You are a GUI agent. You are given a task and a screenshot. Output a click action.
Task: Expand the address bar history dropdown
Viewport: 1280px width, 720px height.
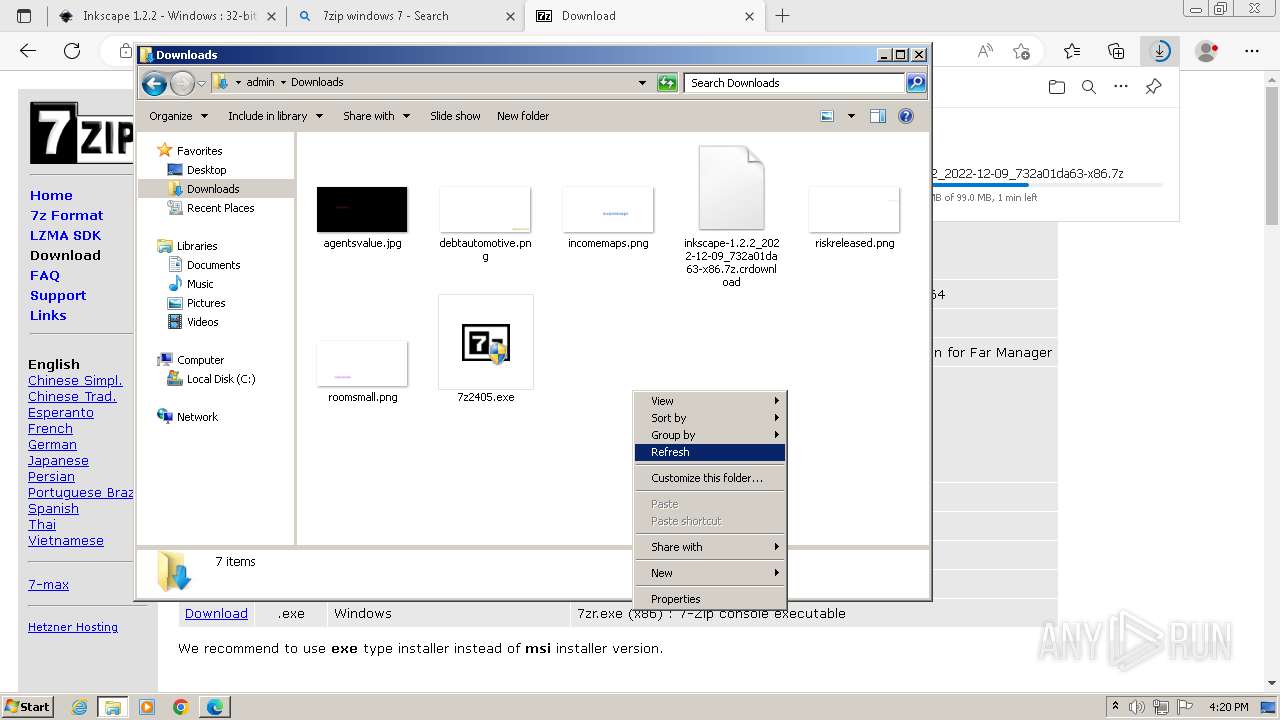(642, 83)
